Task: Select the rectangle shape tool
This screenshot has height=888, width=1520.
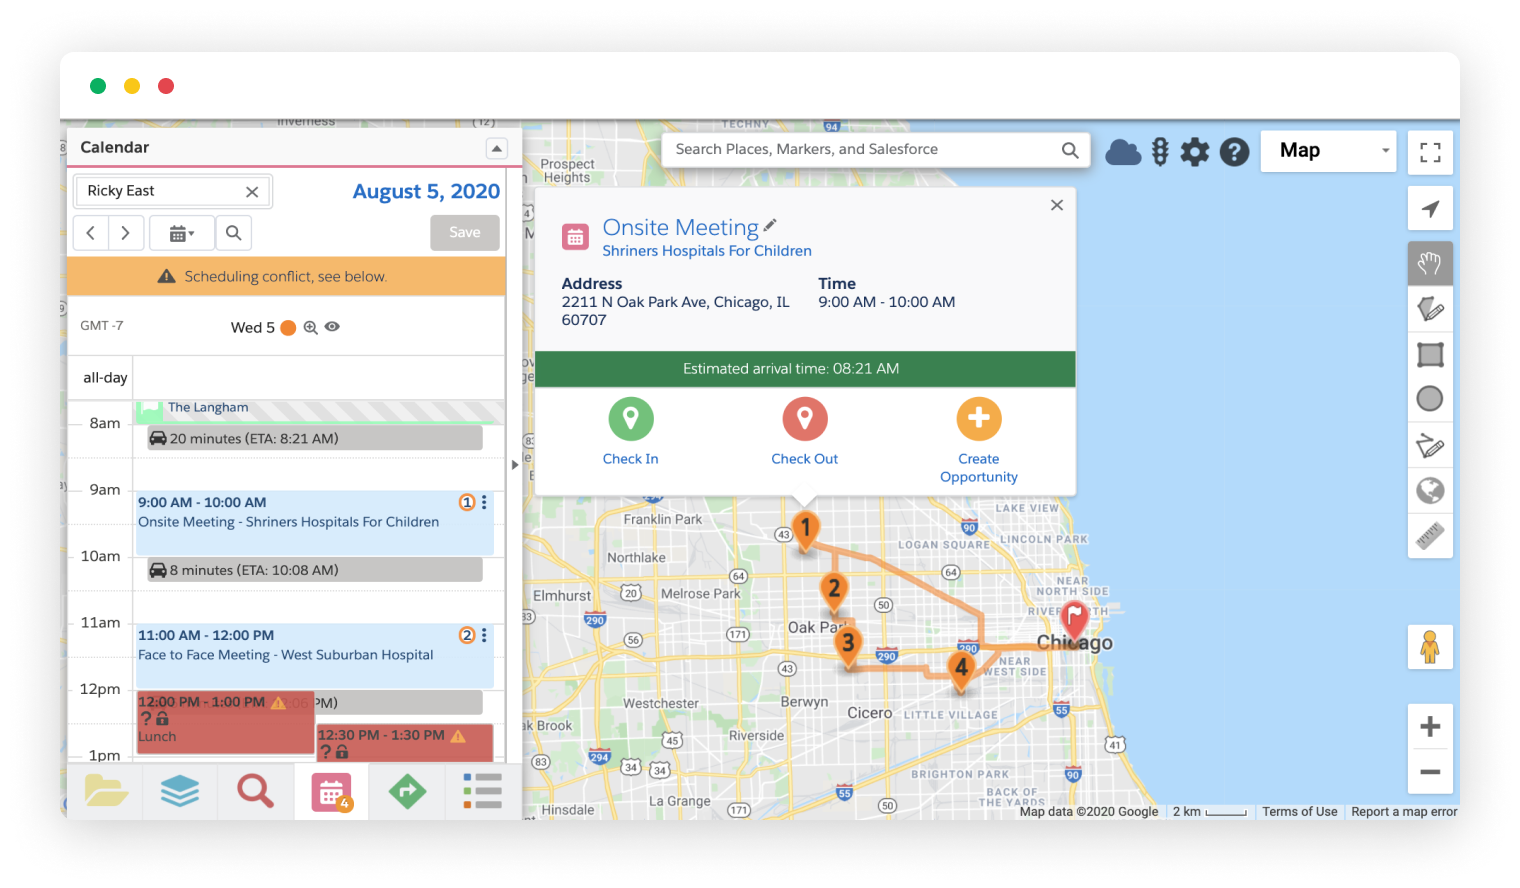Action: (1430, 354)
